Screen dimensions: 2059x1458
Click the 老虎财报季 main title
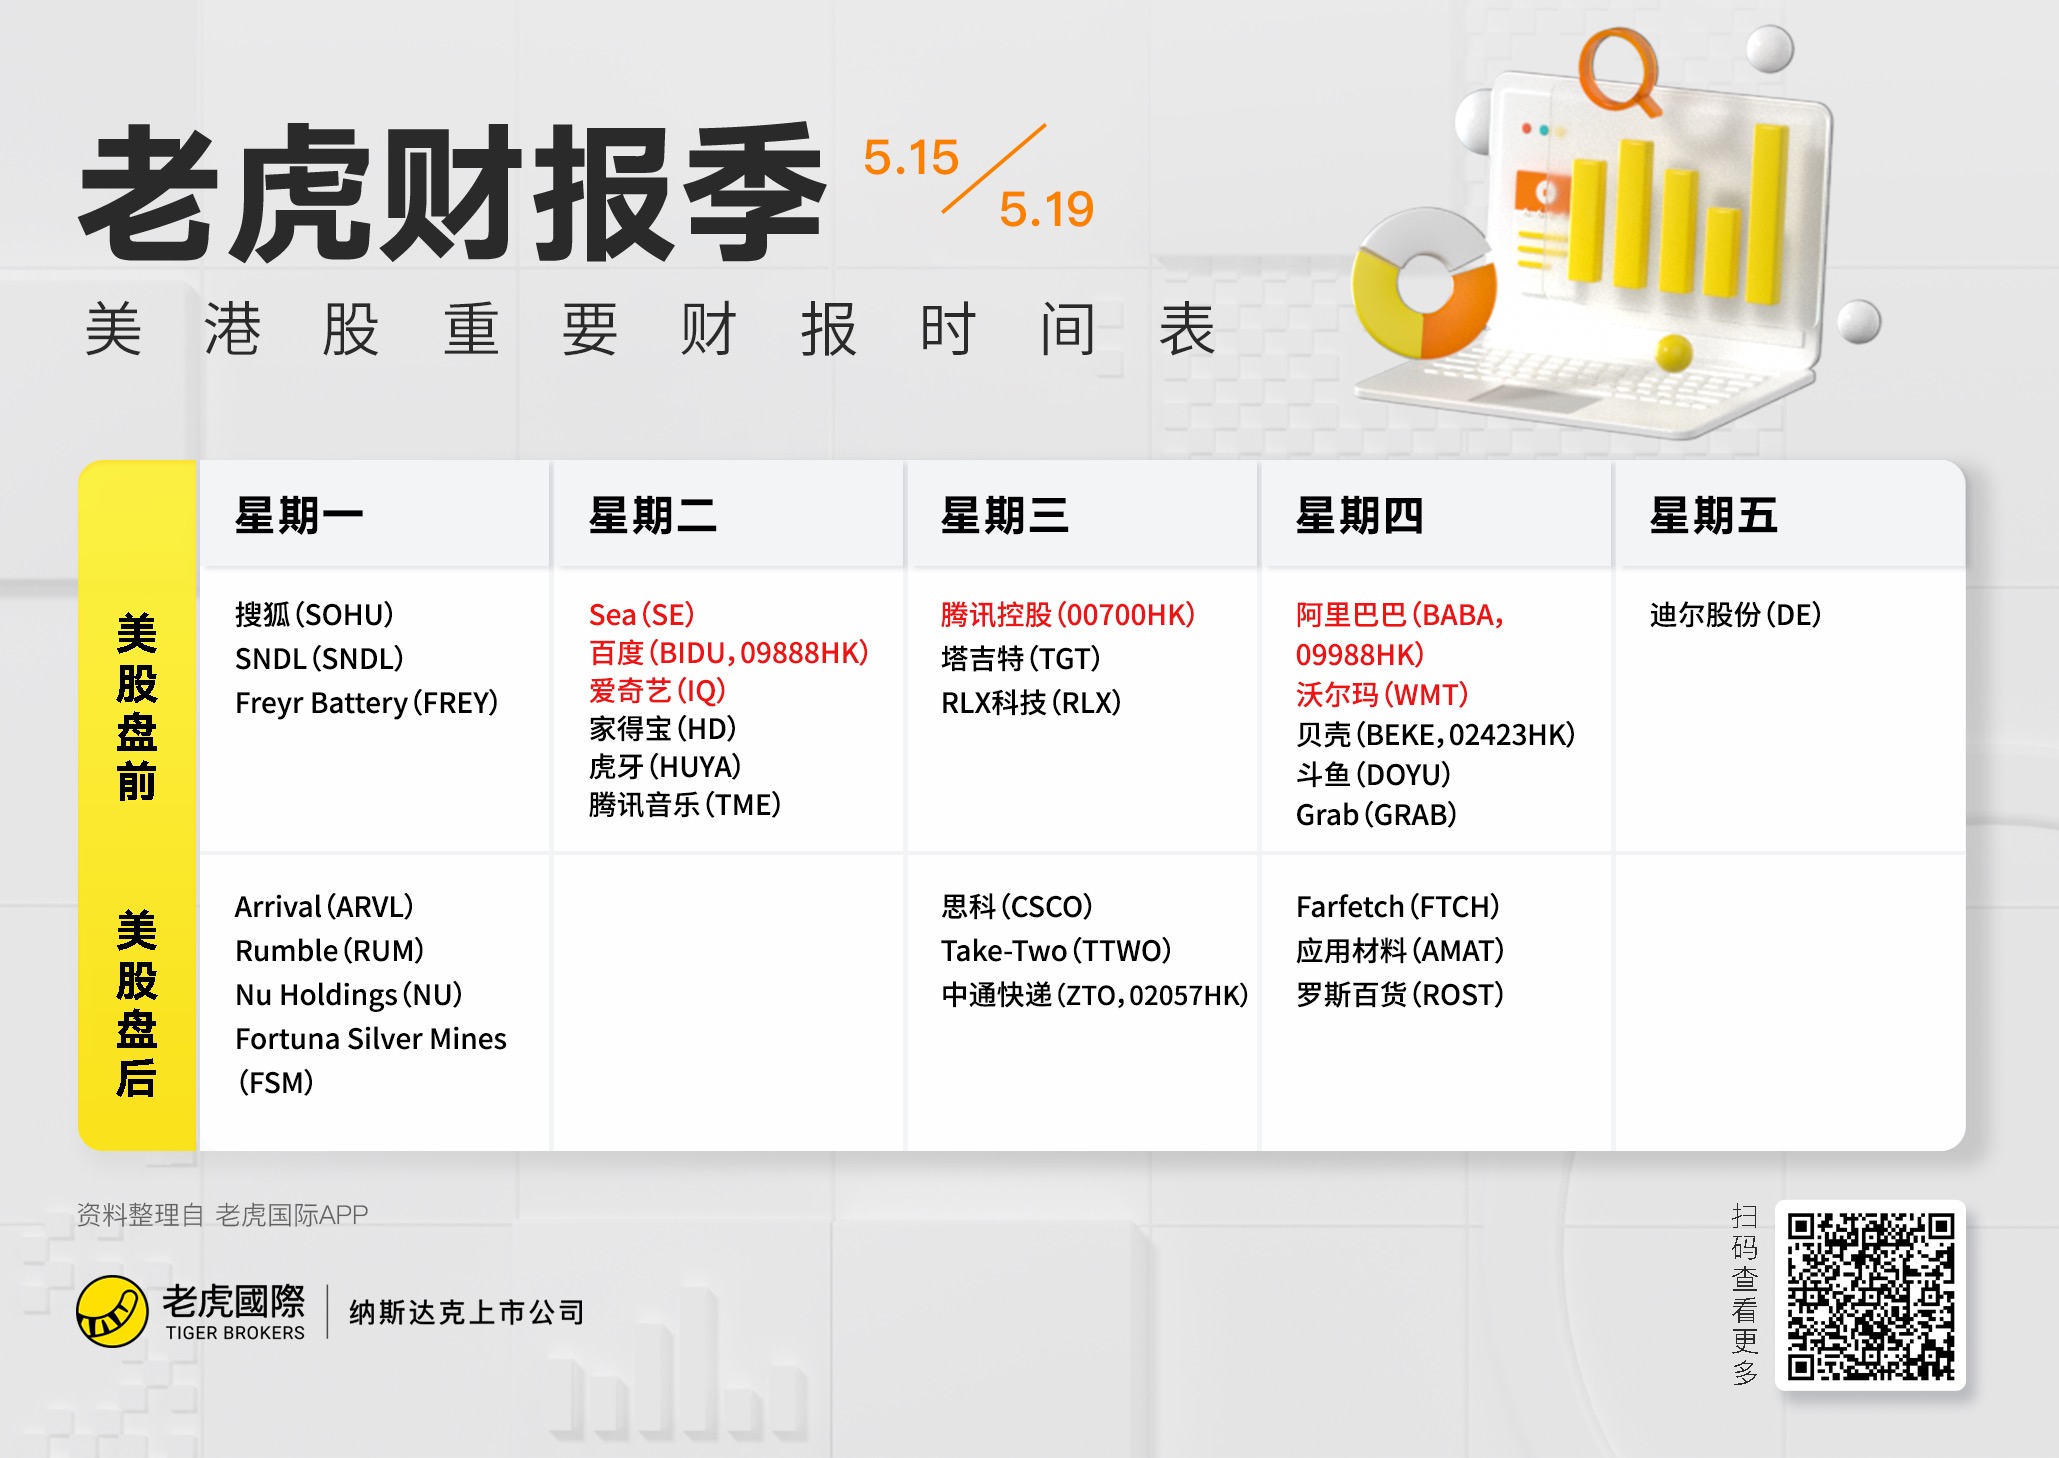pyautogui.click(x=452, y=195)
